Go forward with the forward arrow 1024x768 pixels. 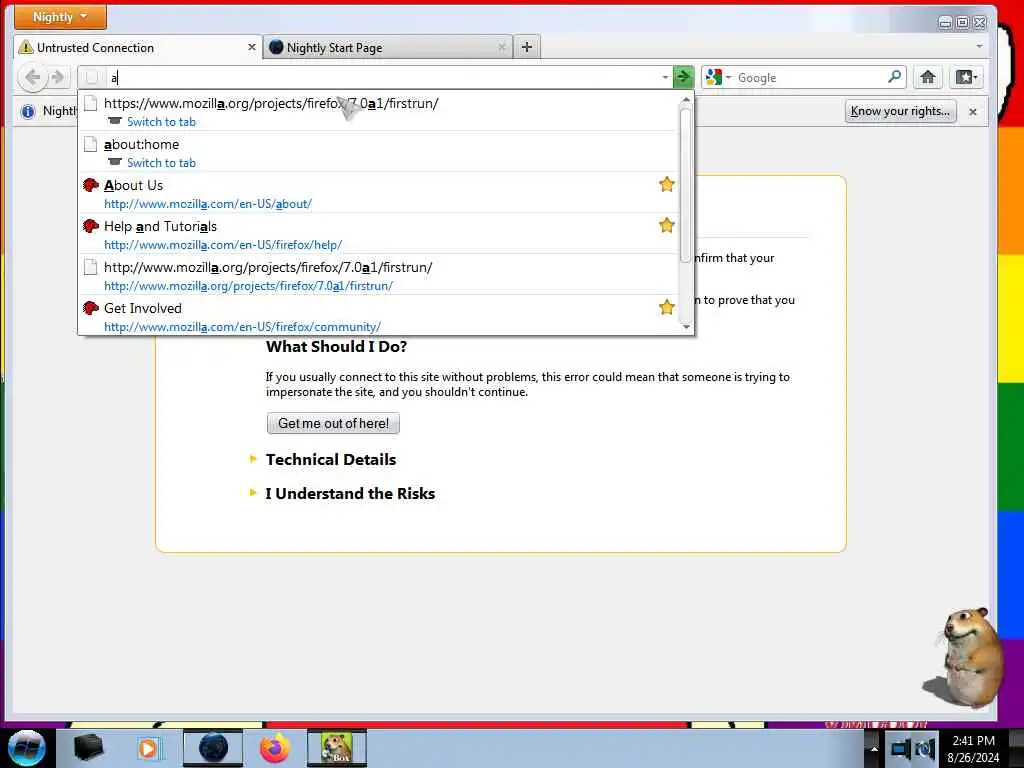57,78
